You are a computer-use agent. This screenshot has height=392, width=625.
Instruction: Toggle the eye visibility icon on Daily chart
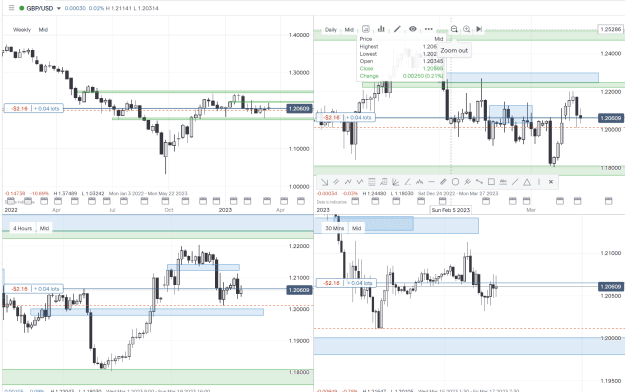click(x=413, y=29)
